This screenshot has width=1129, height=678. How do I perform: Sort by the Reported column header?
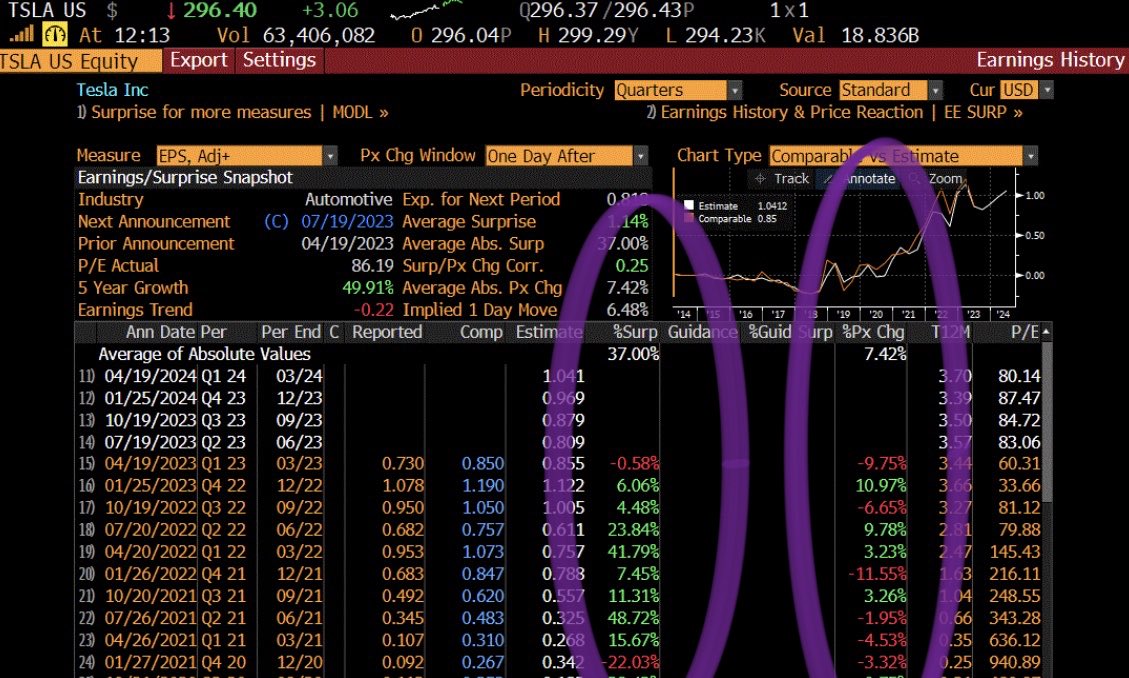tap(387, 332)
